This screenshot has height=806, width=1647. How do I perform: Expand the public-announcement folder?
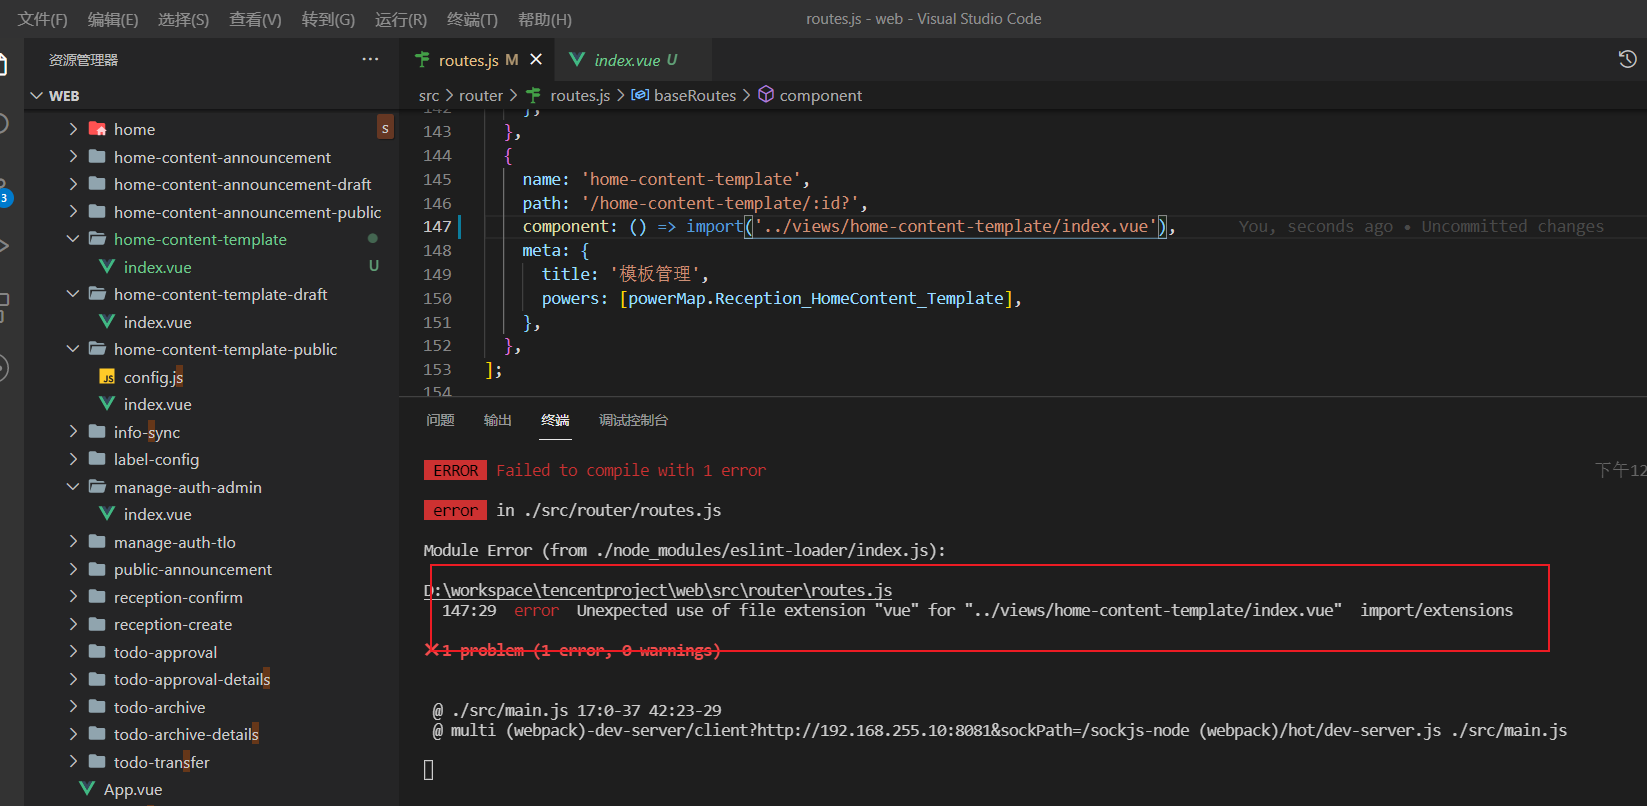tap(73, 569)
